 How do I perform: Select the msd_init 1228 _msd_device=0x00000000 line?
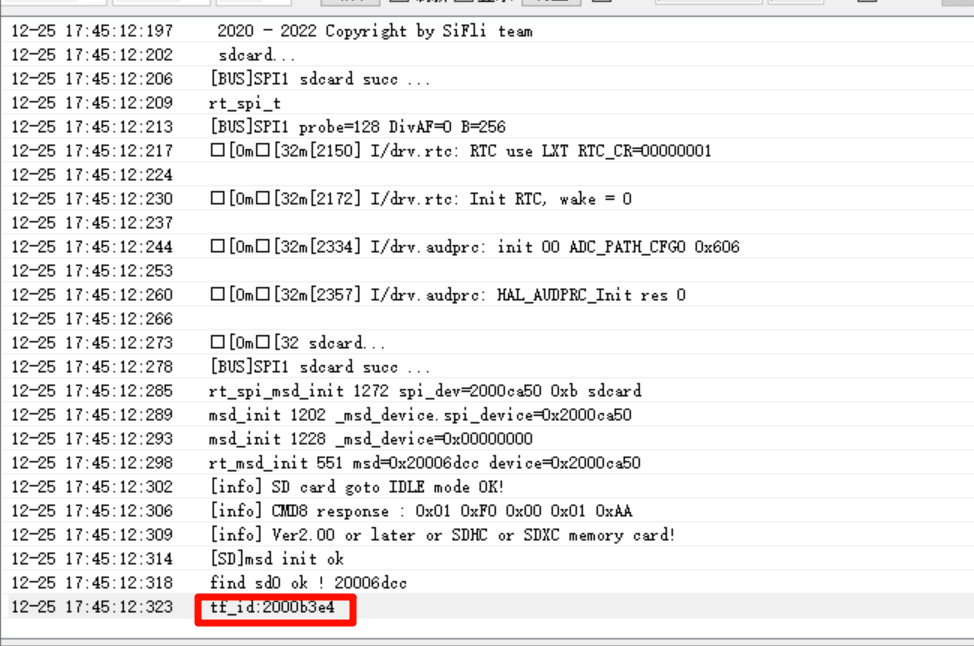coord(370,439)
